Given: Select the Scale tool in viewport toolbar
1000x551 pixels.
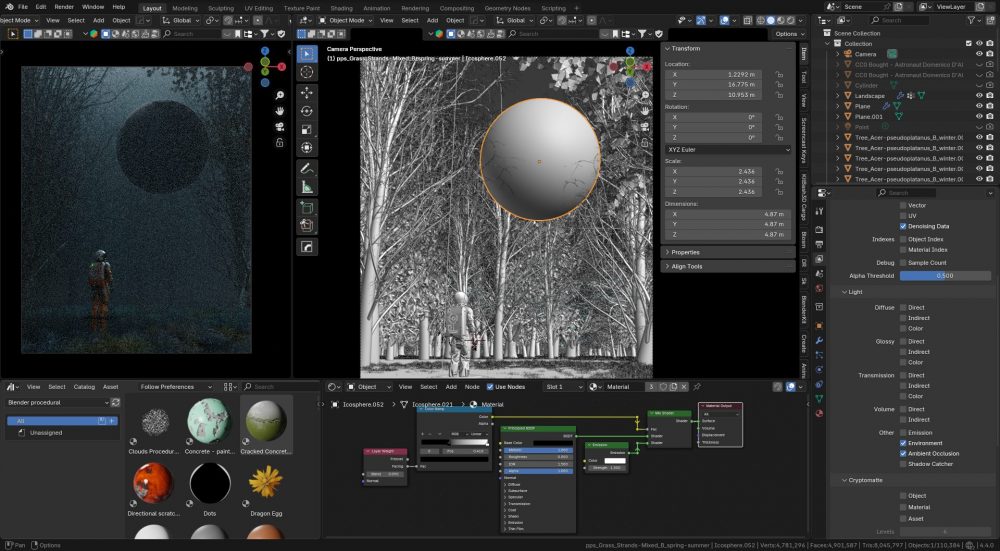Looking at the screenshot, I should (x=307, y=129).
